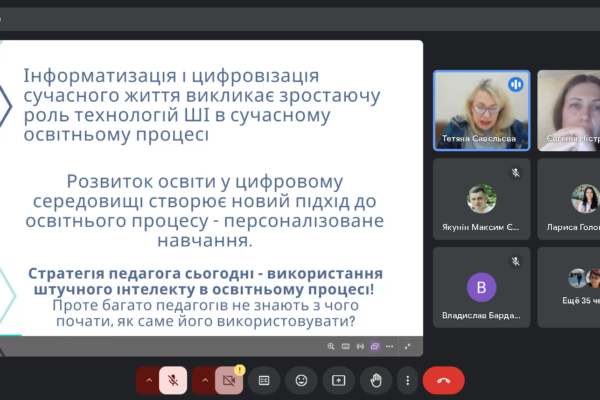Click the purple B avatar
The width and height of the screenshot is (600, 400).
pos(481,287)
